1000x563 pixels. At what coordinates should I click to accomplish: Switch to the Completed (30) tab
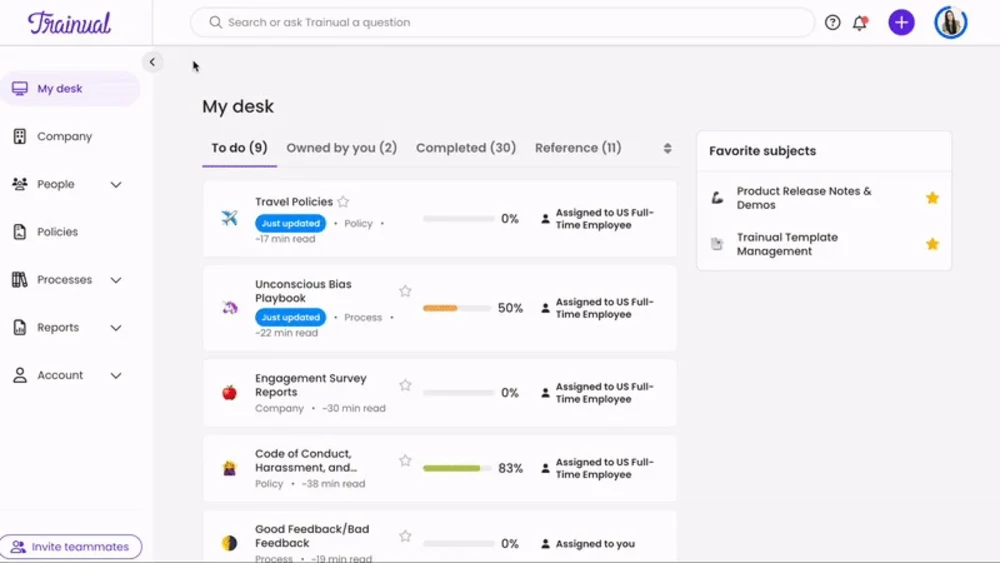click(466, 148)
